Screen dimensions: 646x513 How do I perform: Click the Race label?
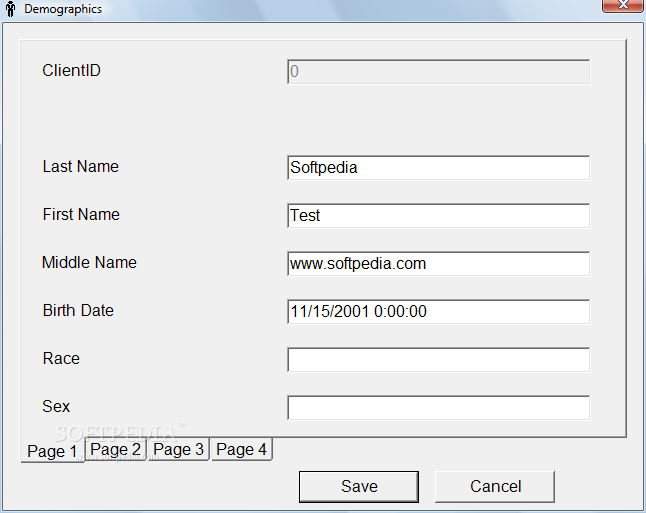(x=61, y=358)
